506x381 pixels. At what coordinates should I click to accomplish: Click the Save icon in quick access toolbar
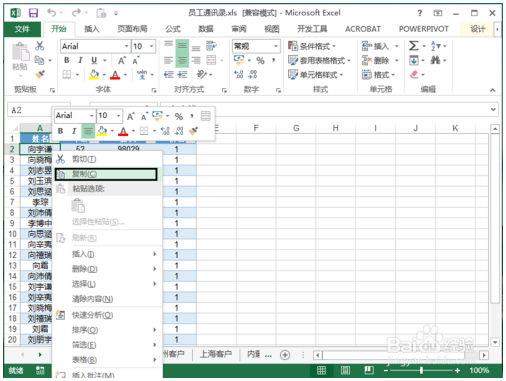33,13
